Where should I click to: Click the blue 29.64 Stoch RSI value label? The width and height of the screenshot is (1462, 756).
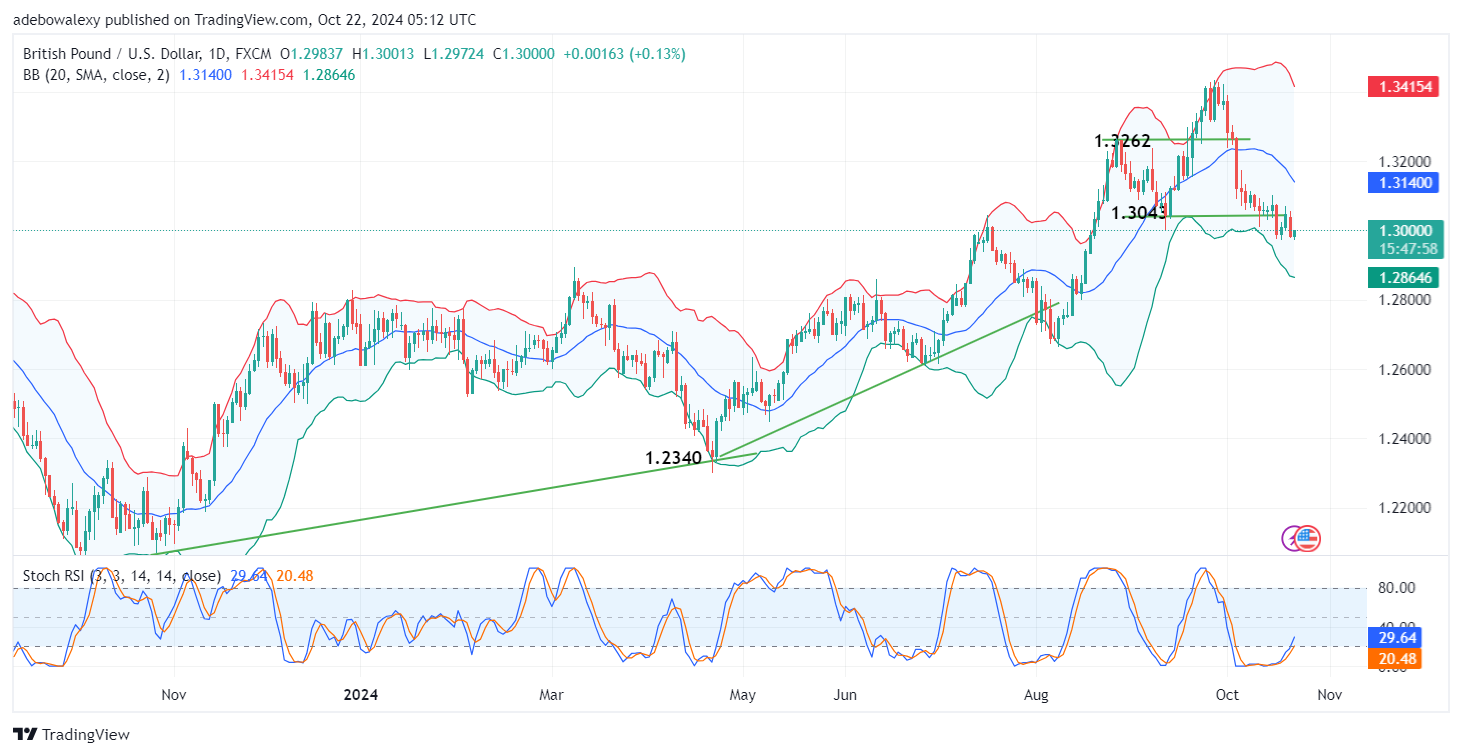pyautogui.click(x=1393, y=636)
